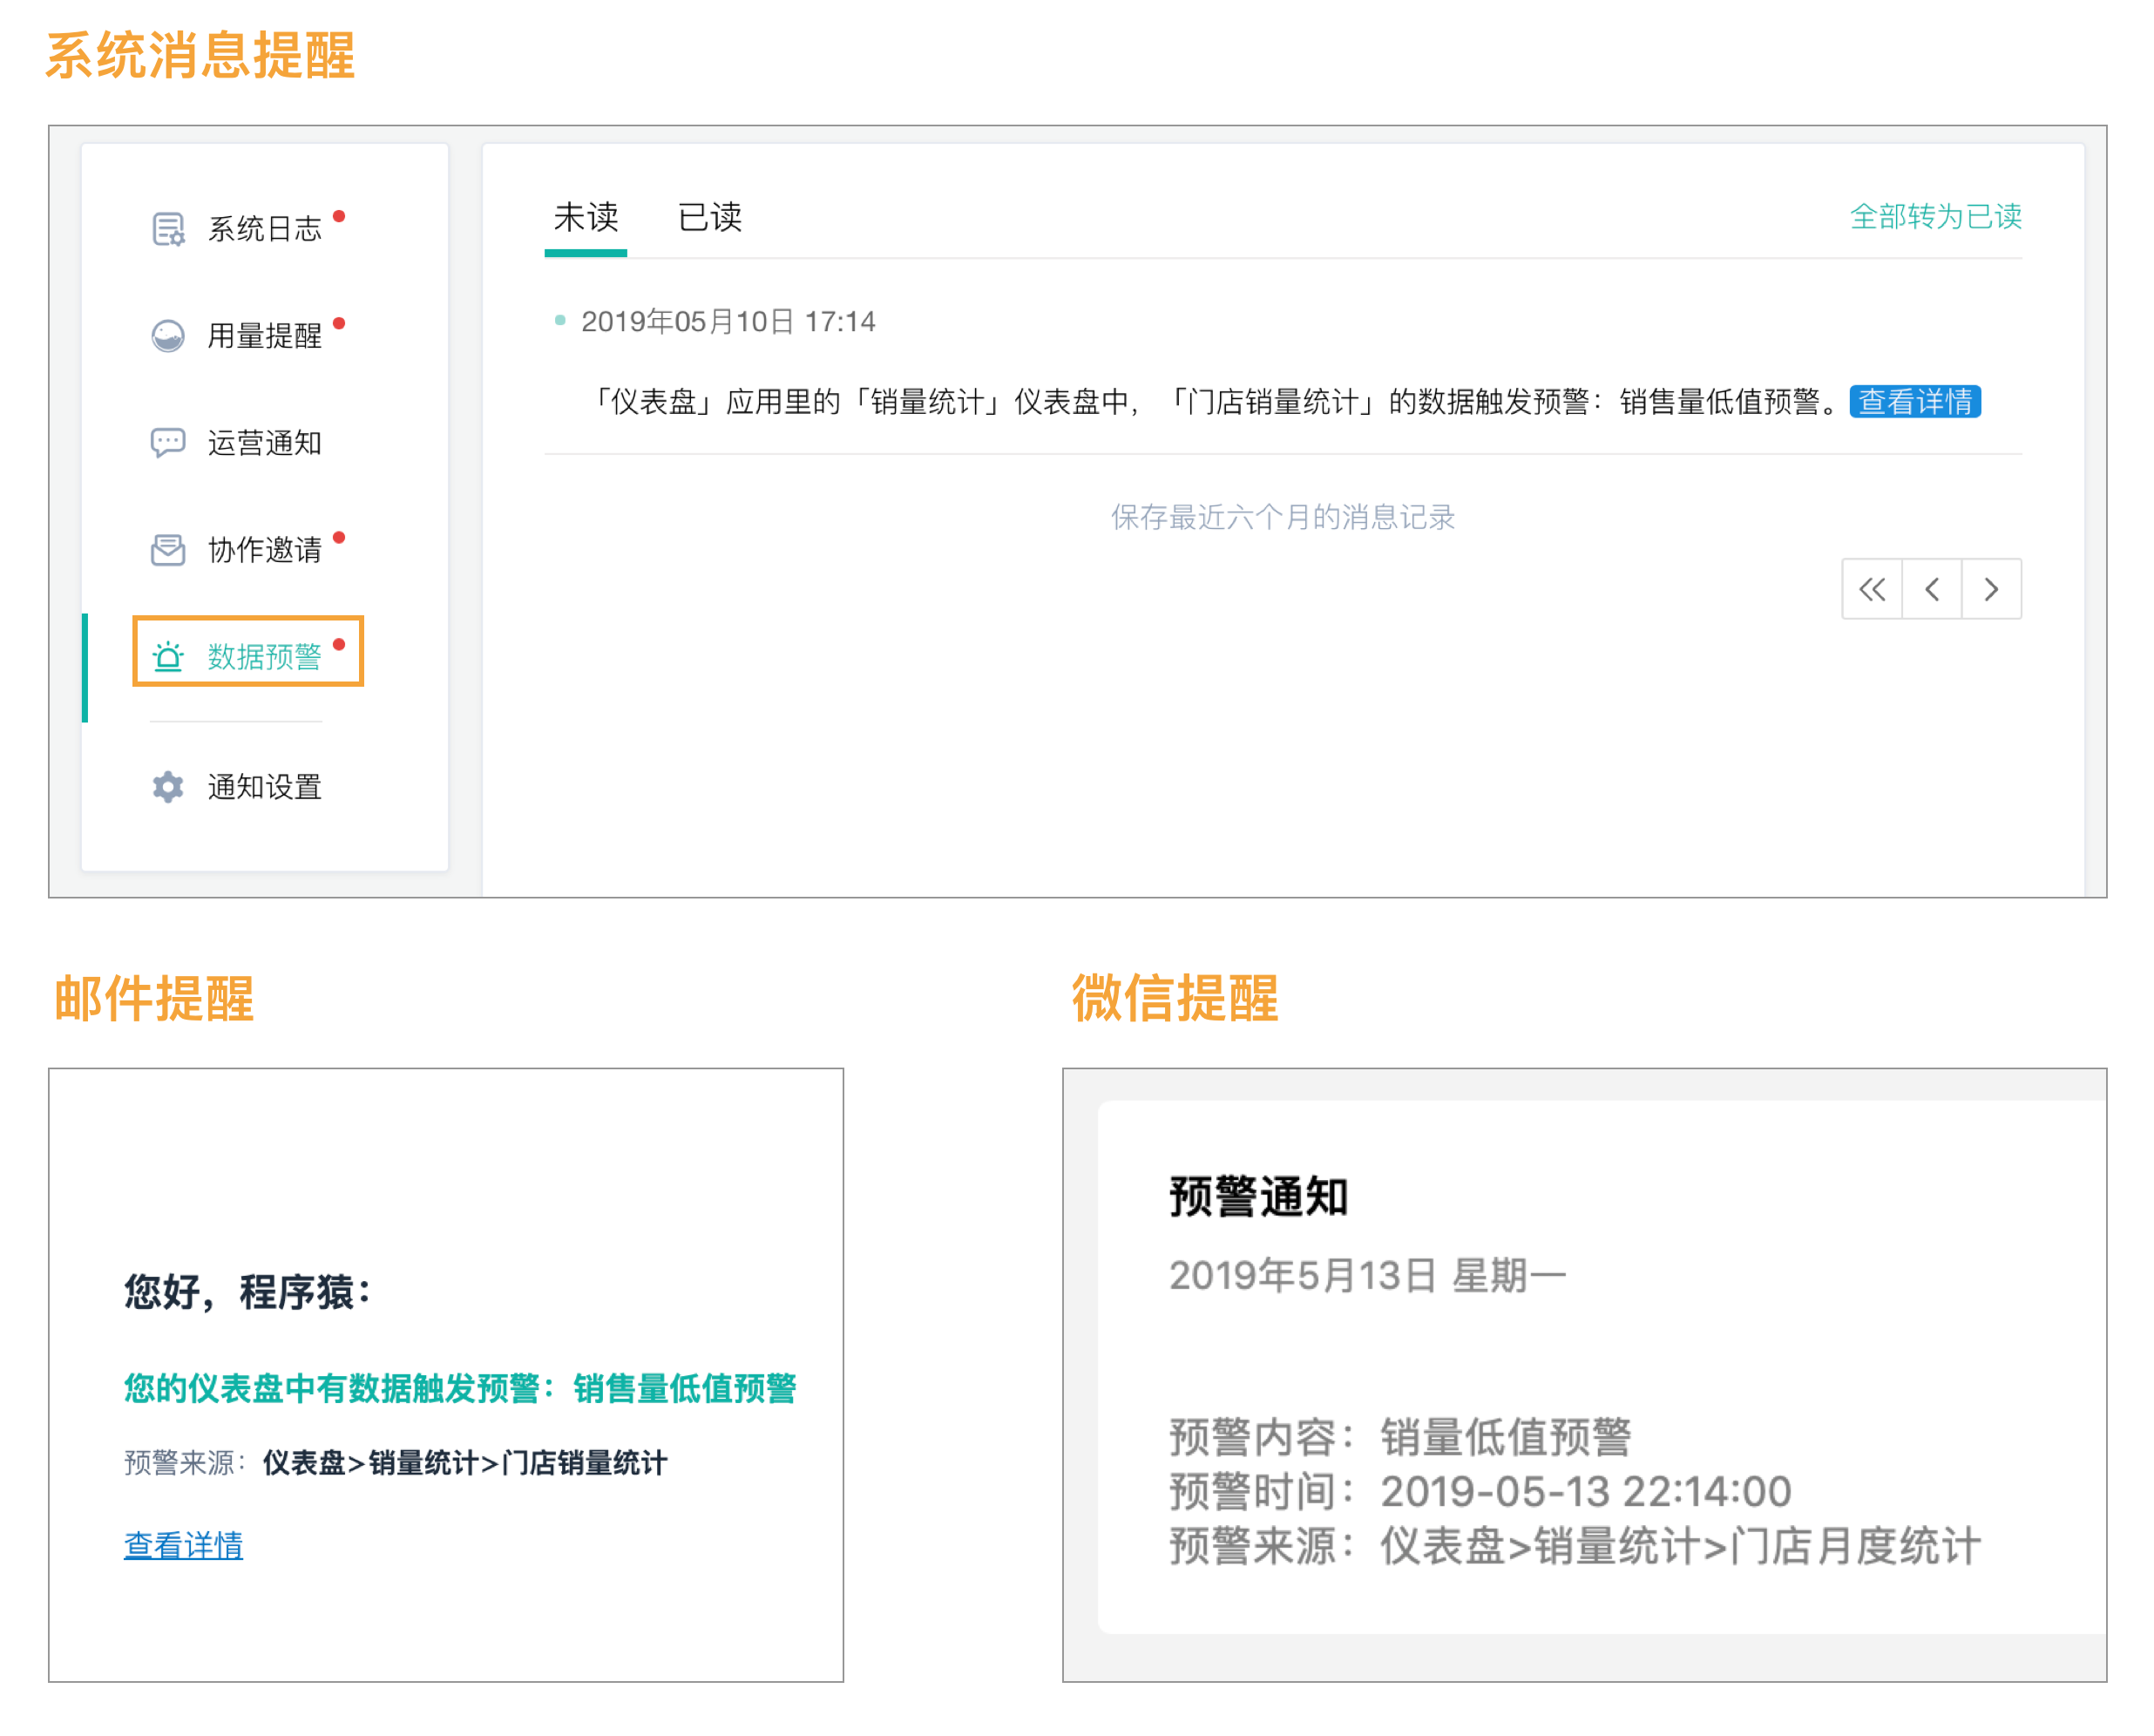Go to first page with double-arrow button
The height and width of the screenshot is (1736, 2154).
(x=1872, y=590)
